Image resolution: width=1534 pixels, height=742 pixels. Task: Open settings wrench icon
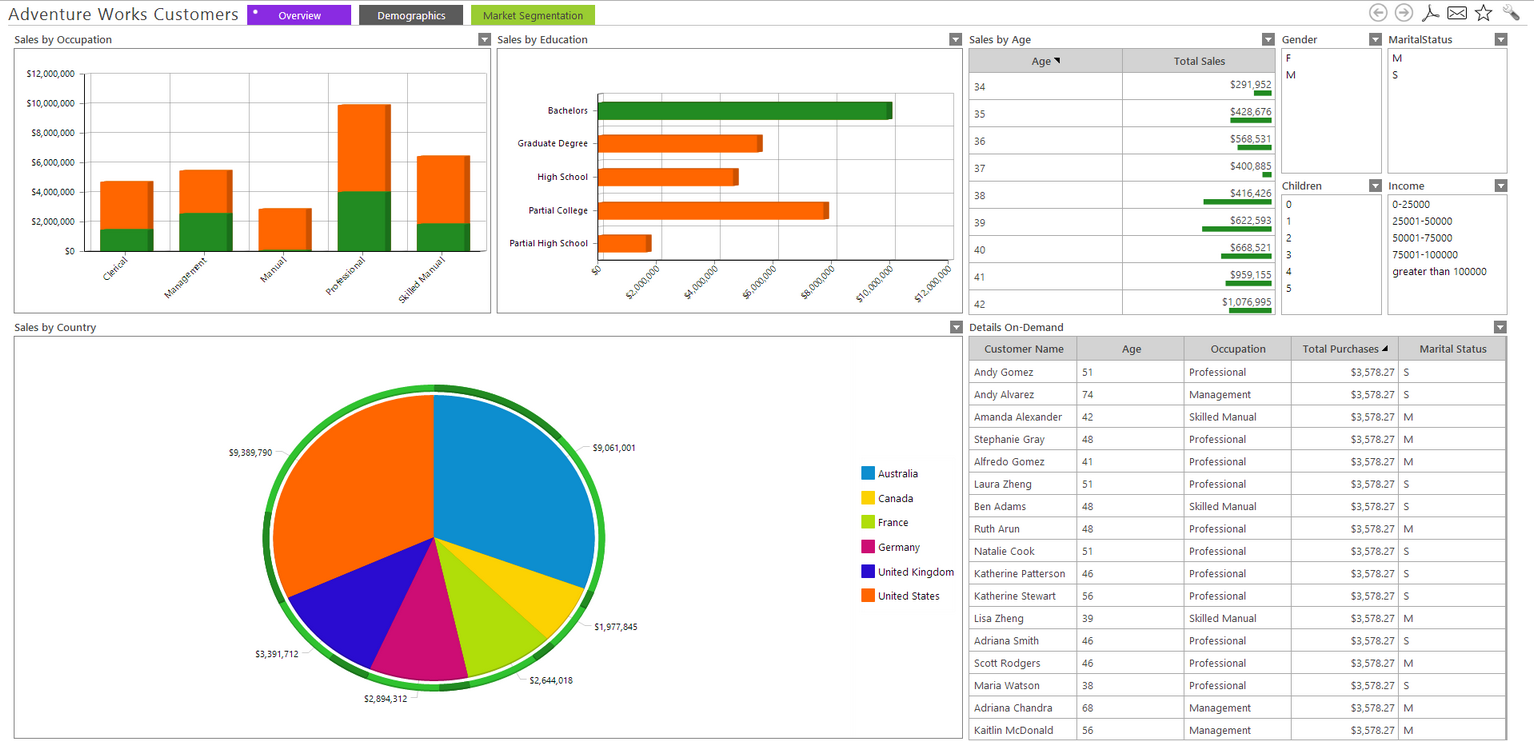pos(1510,13)
